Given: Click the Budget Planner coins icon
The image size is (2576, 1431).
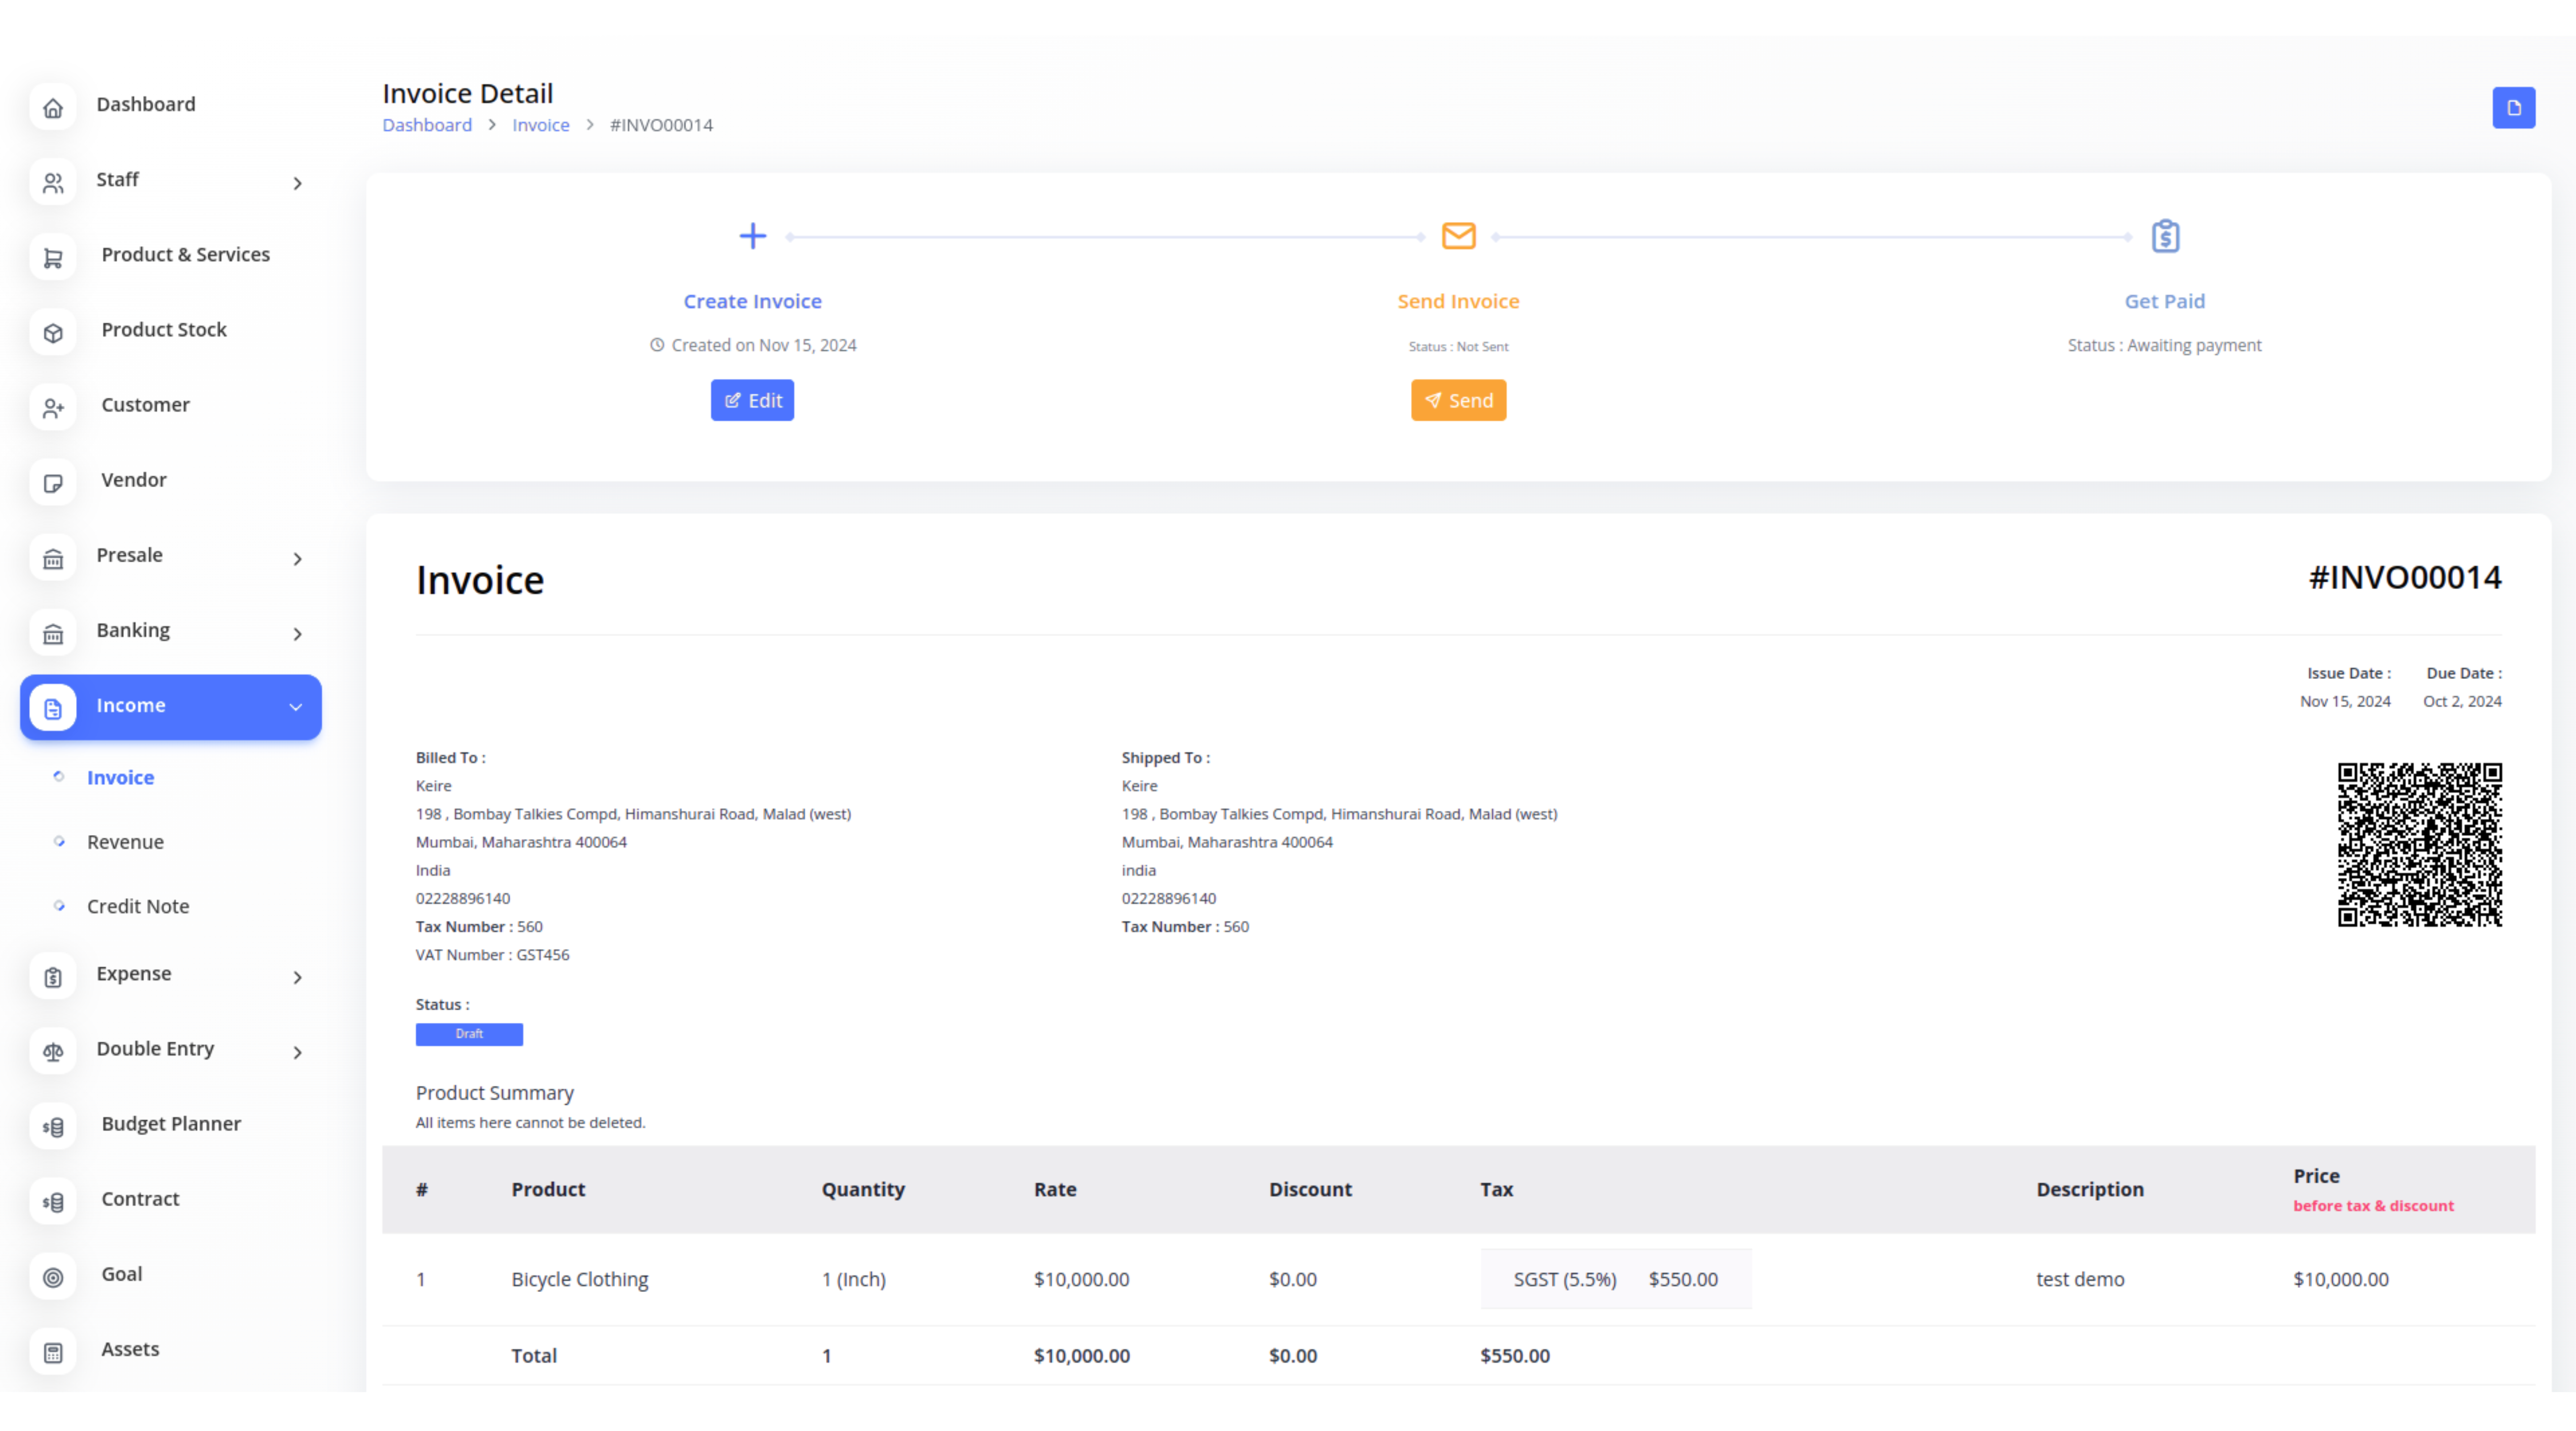Looking at the screenshot, I should 53,1127.
